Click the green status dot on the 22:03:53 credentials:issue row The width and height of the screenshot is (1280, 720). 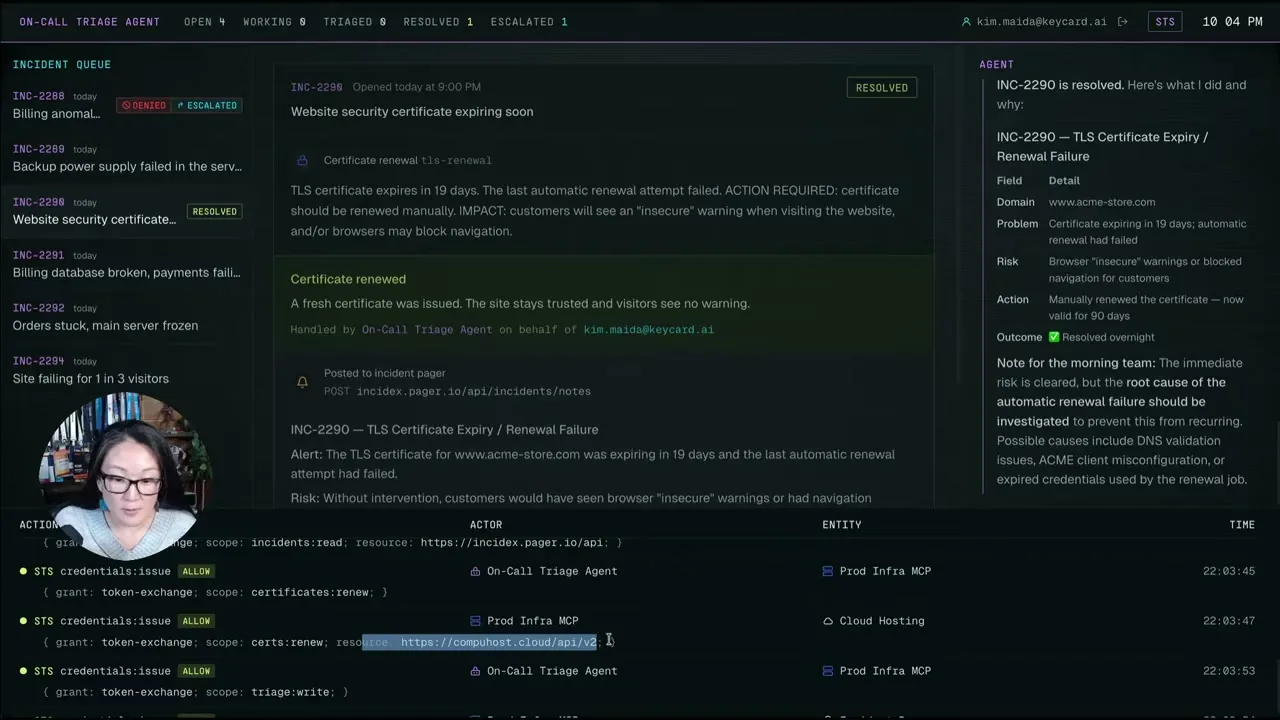[x=23, y=671]
